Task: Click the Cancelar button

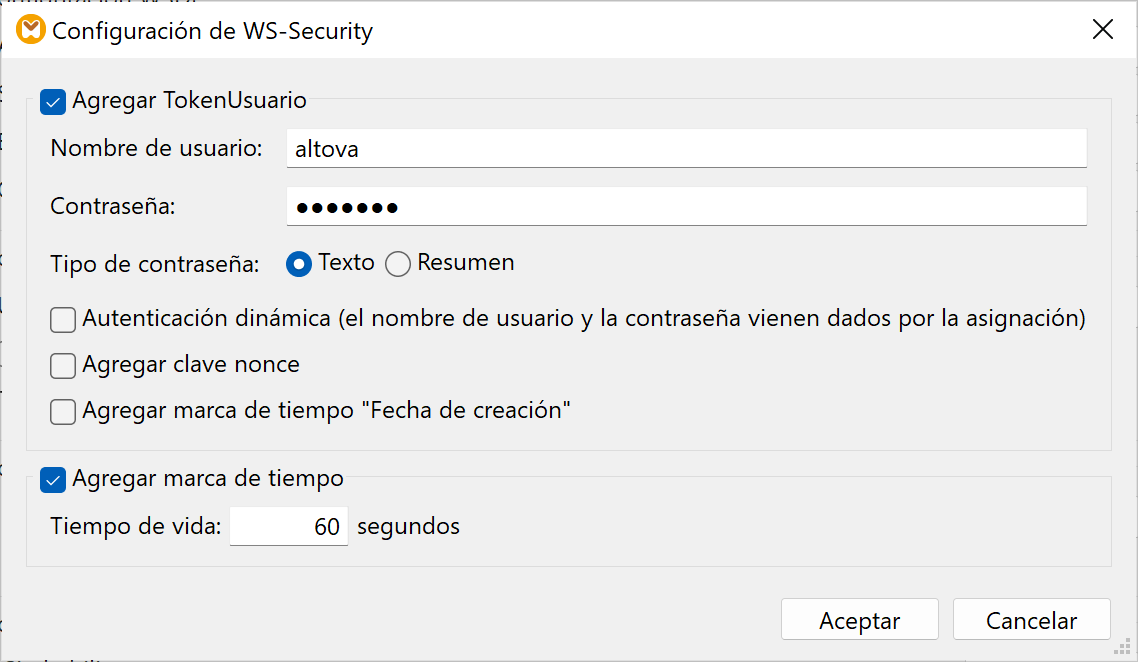Action: click(1031, 618)
